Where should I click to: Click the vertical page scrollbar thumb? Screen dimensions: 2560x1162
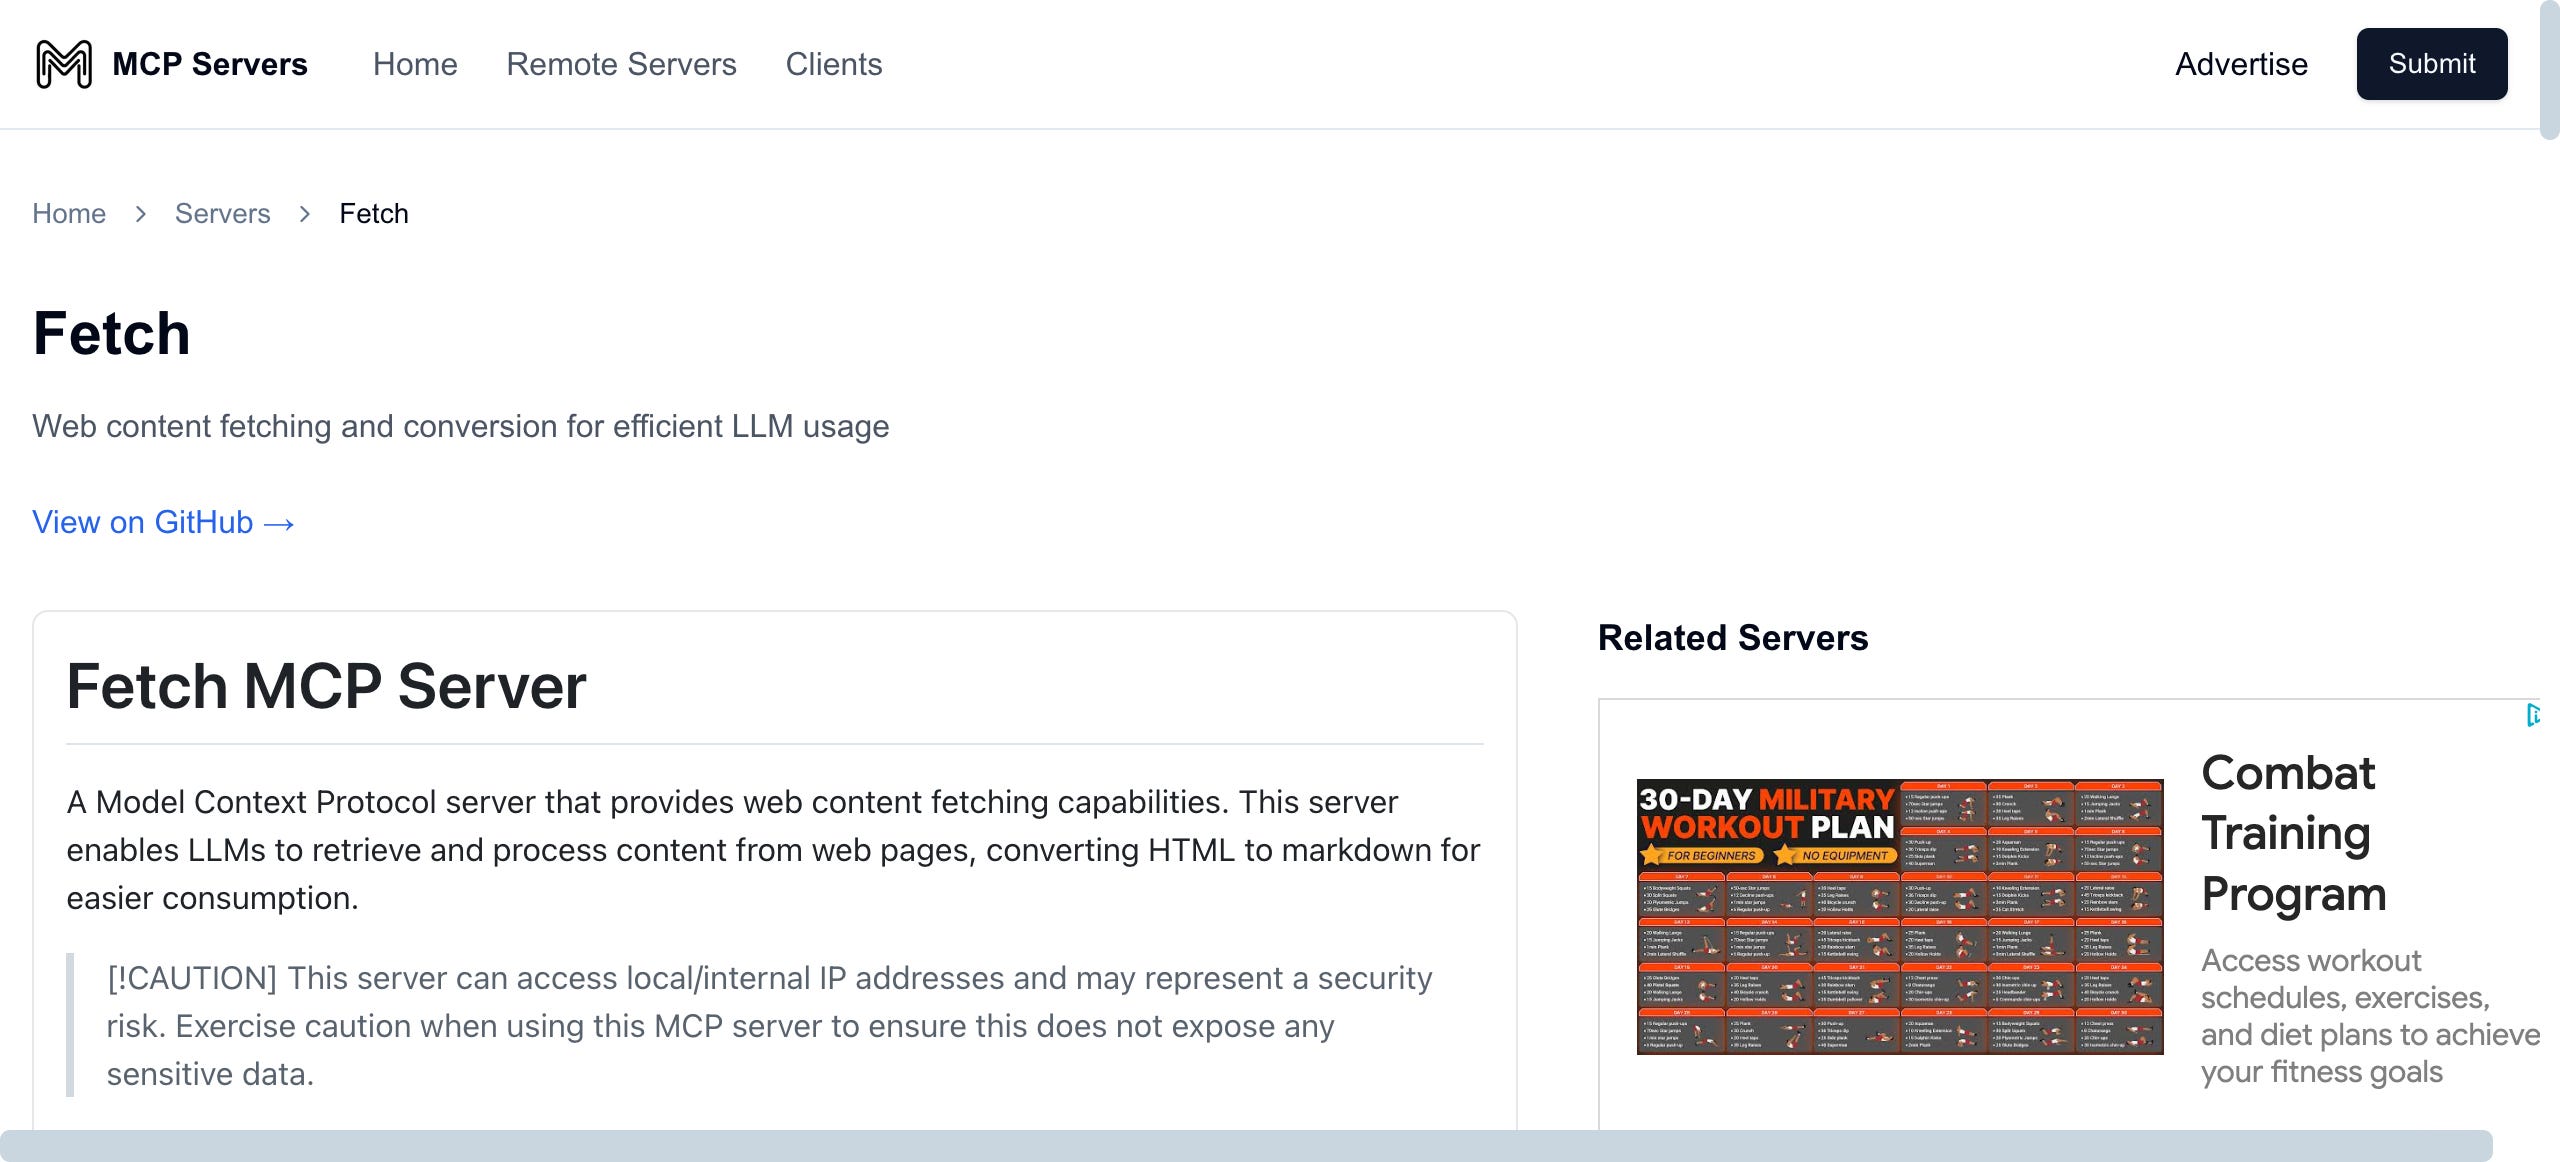pos(2549,68)
